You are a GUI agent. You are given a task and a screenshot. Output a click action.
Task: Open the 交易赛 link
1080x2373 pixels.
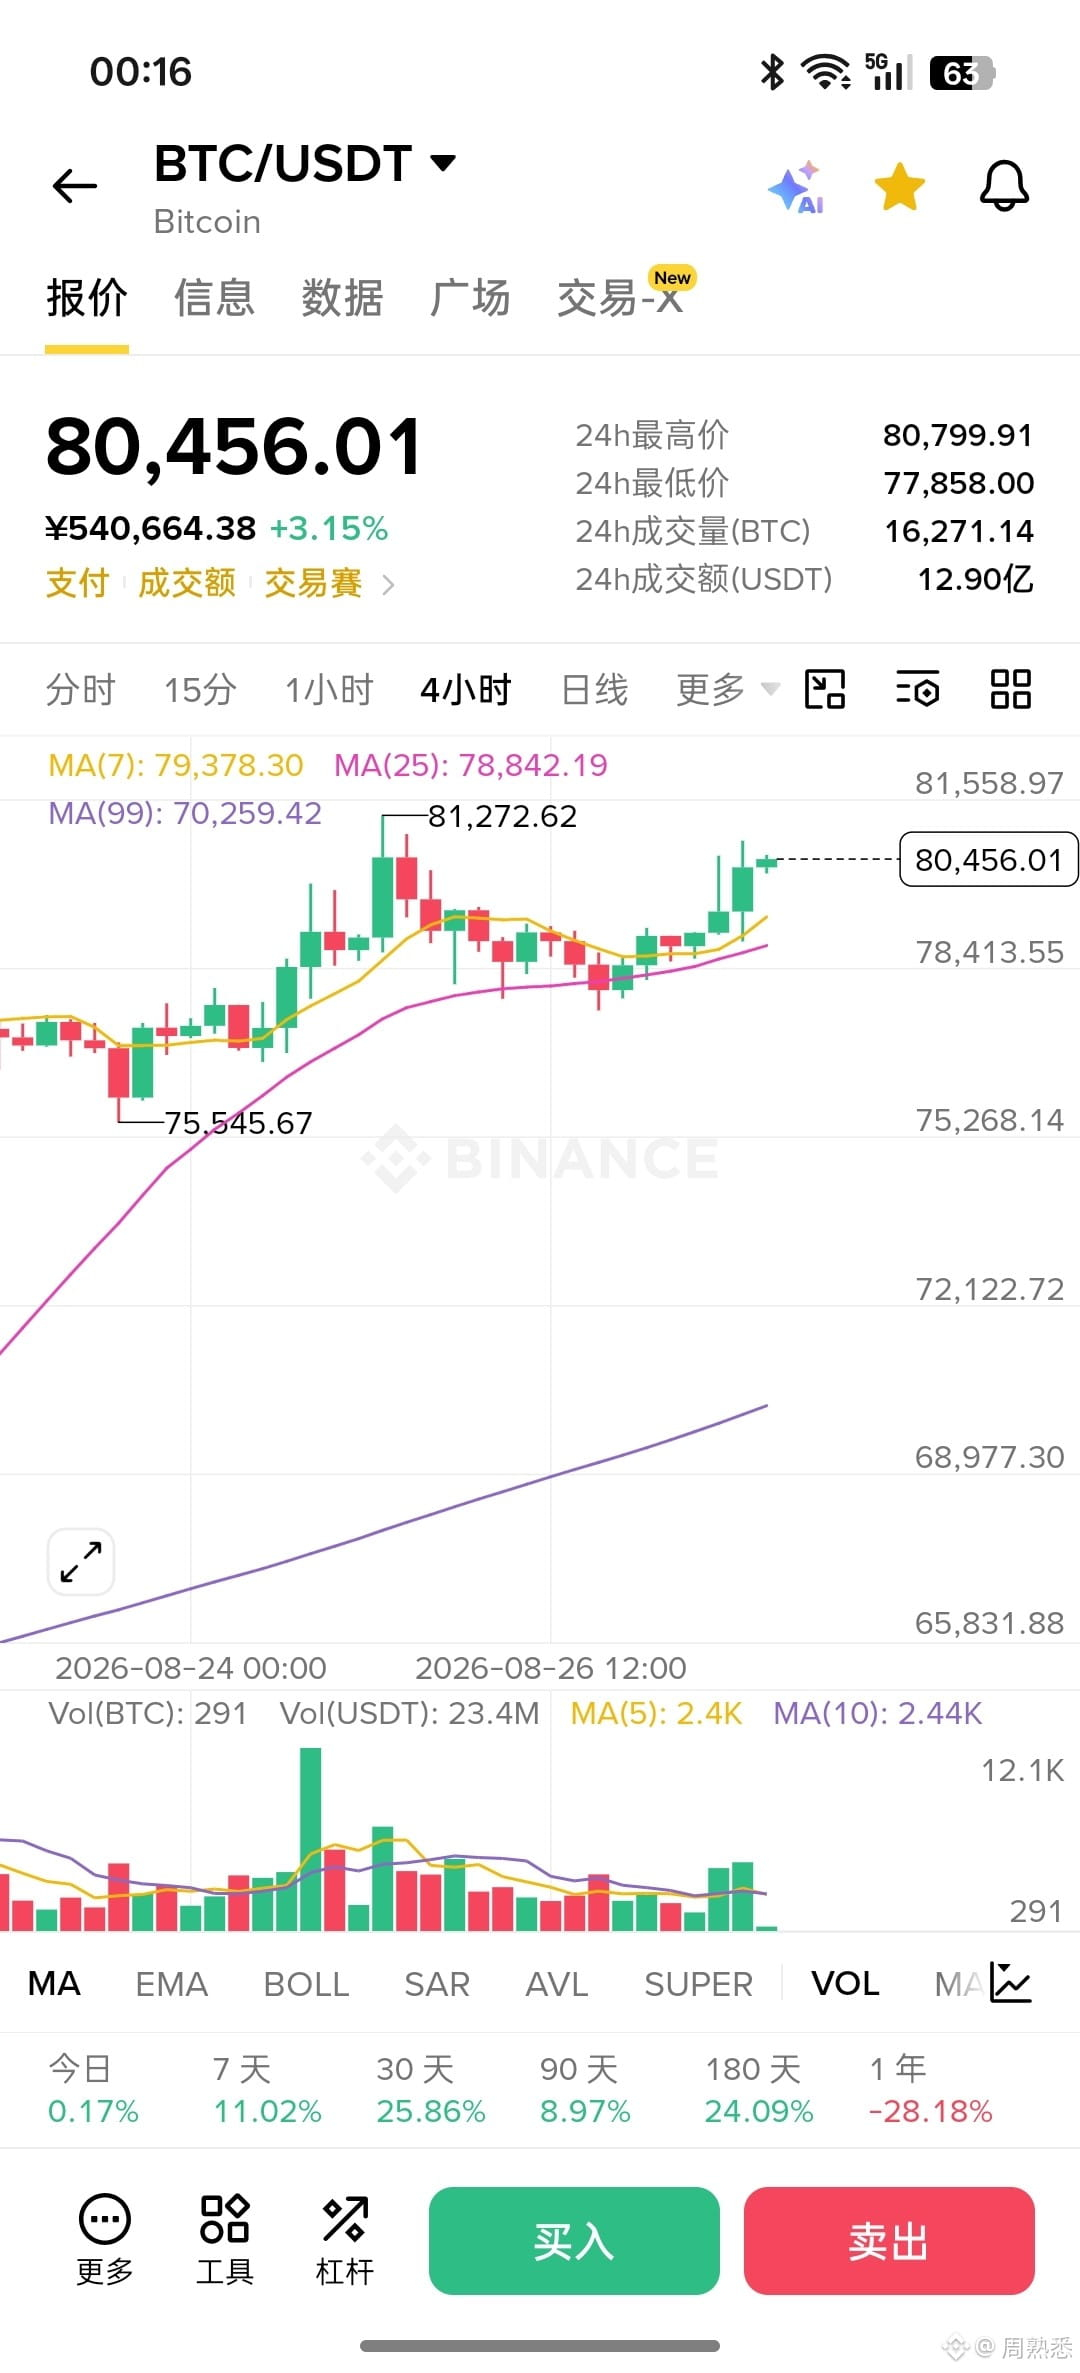coord(313,583)
